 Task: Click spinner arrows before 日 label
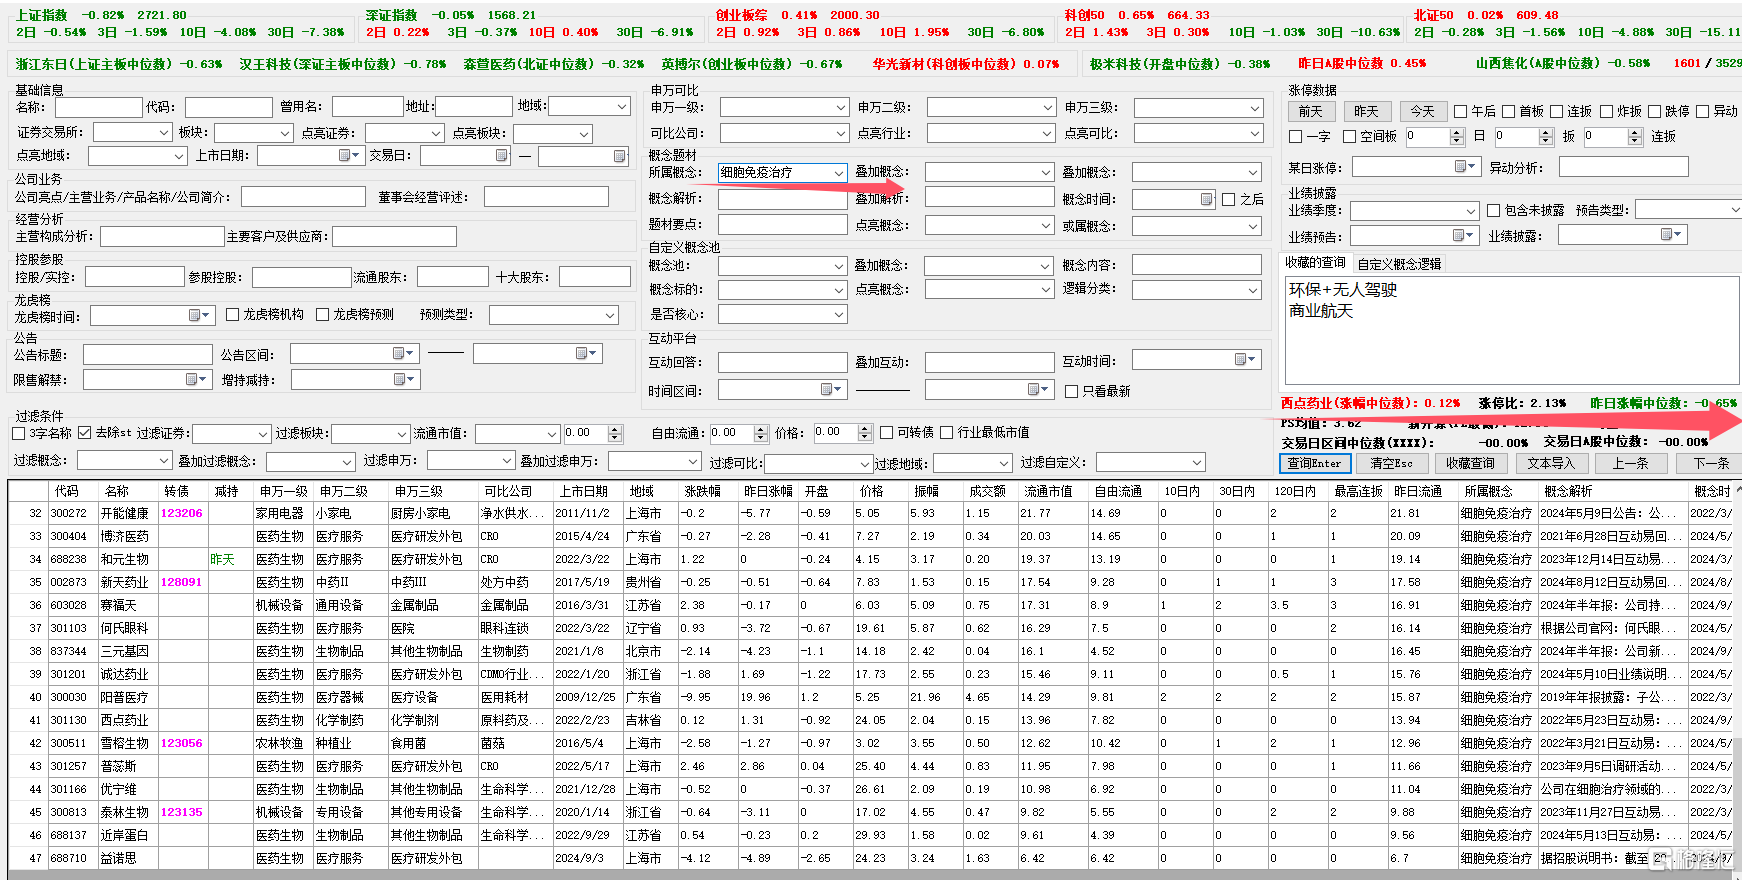[x=1457, y=136]
